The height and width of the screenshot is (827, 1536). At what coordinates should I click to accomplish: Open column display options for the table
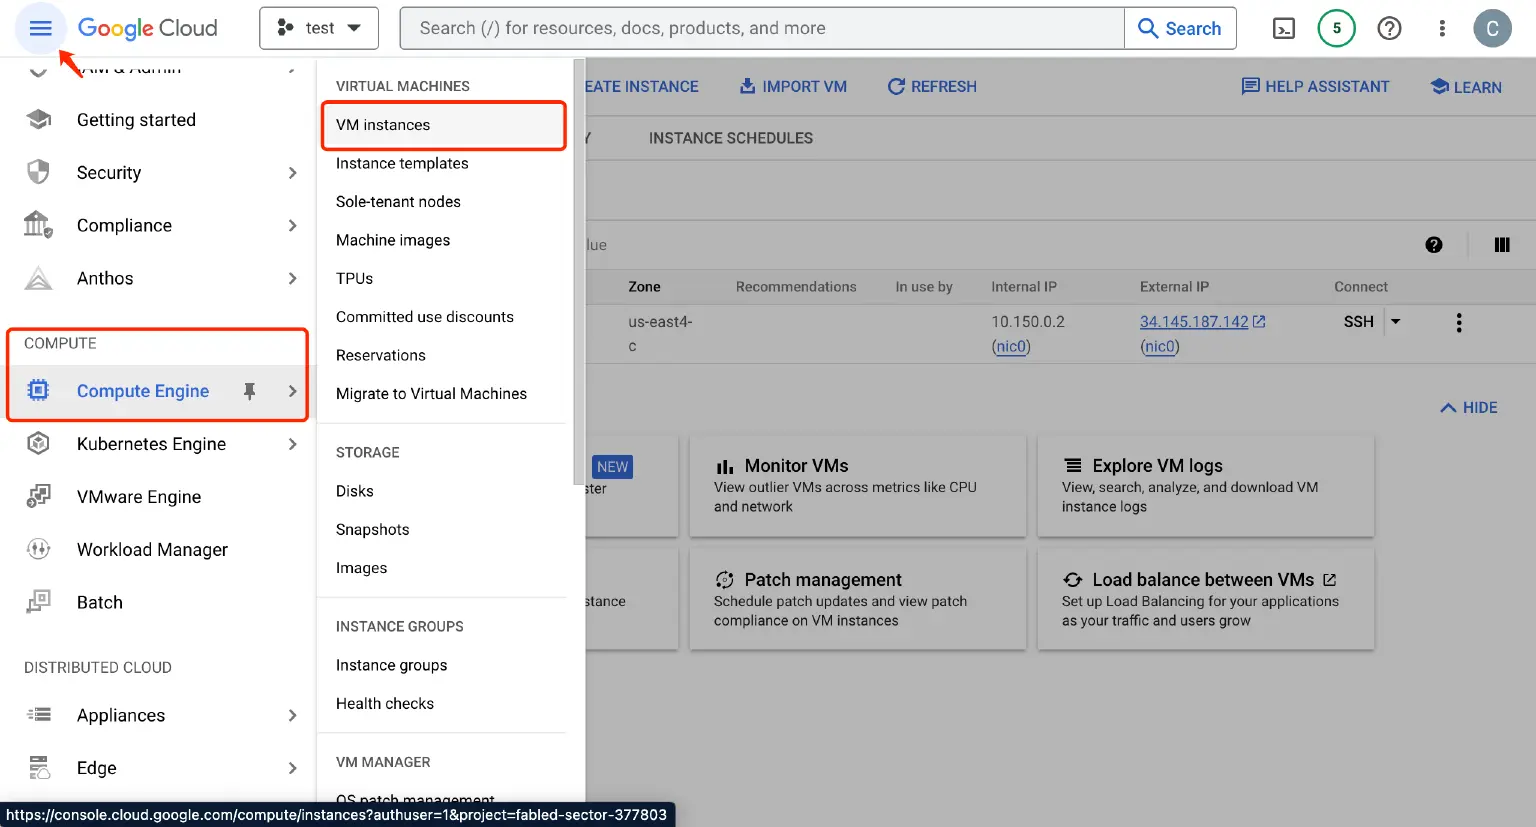click(x=1502, y=244)
